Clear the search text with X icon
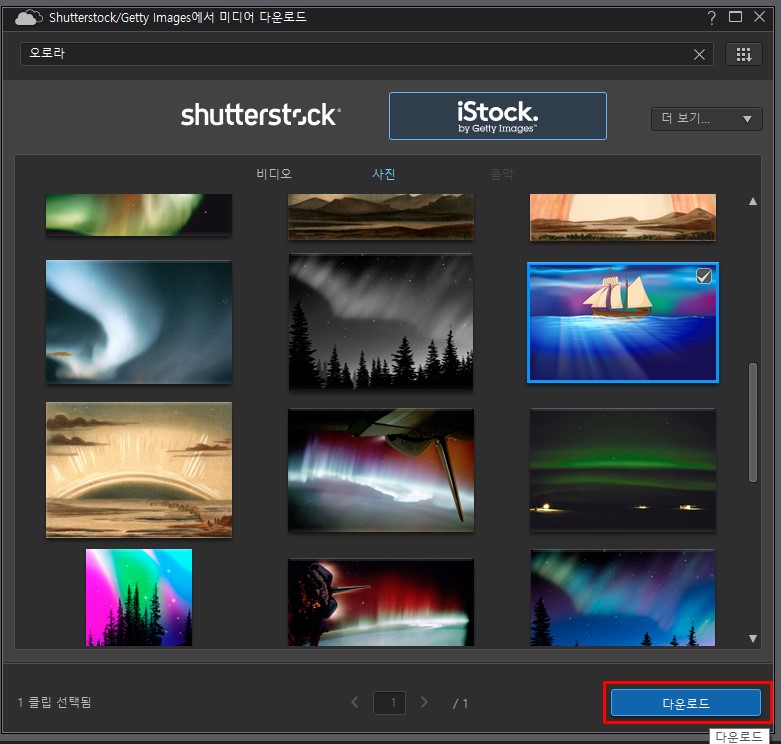The image size is (781, 744). (699, 54)
